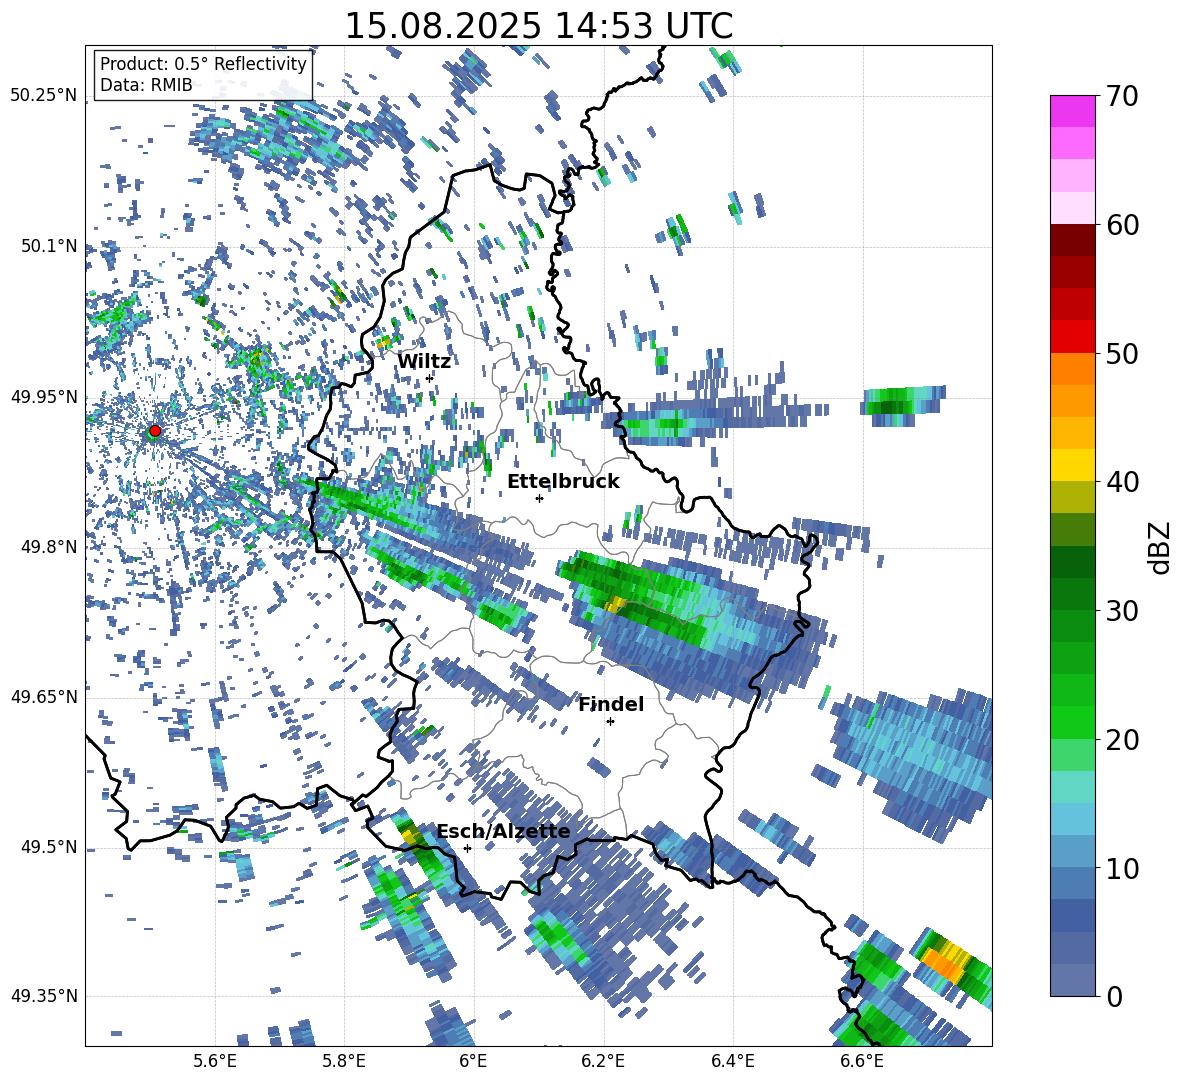Click the cross marker below Wiltz

point(430,378)
